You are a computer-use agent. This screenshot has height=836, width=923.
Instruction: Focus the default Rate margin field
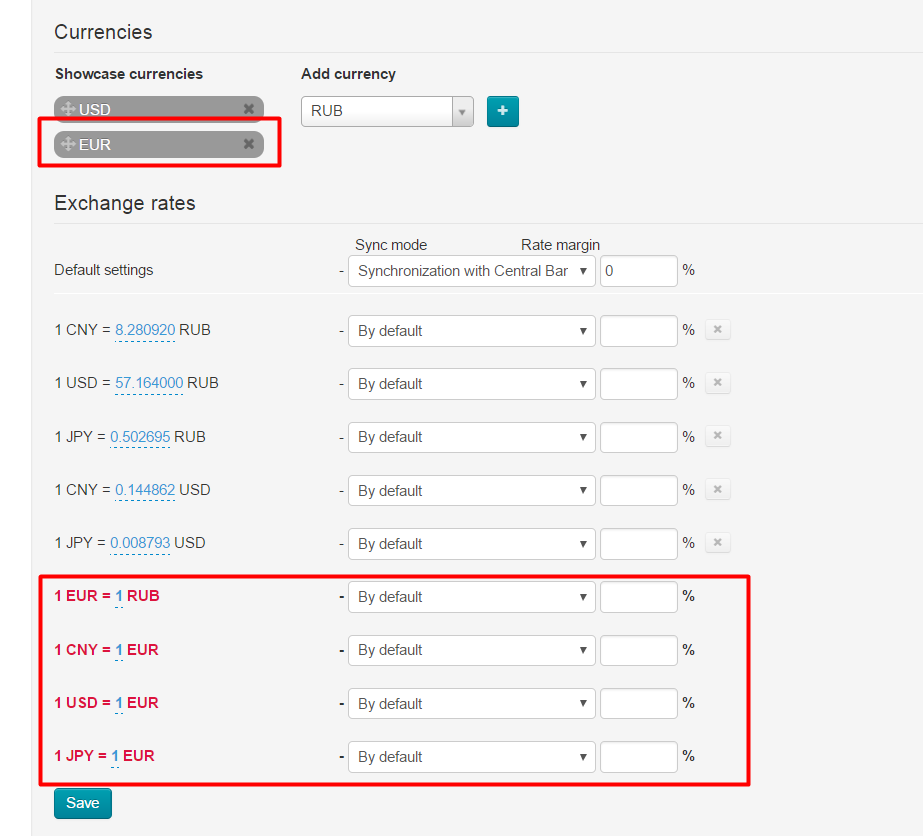[639, 271]
